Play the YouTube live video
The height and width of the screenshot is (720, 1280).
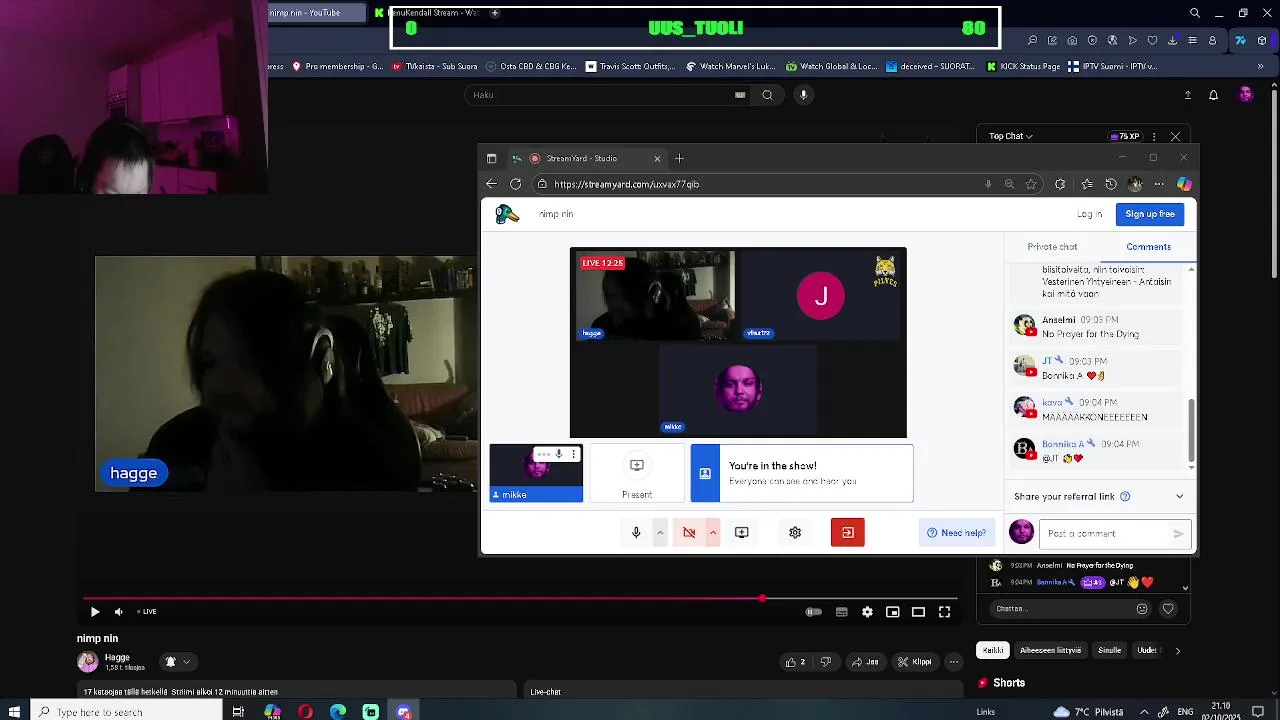[94, 612]
